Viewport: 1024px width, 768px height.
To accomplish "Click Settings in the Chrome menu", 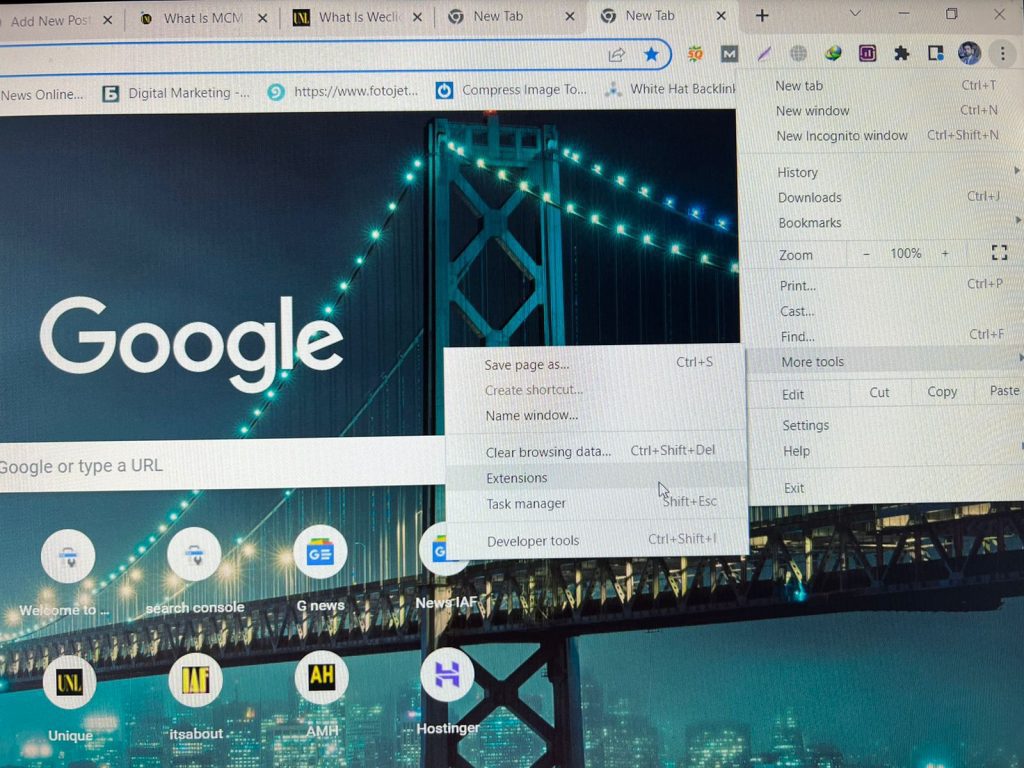I will (806, 425).
